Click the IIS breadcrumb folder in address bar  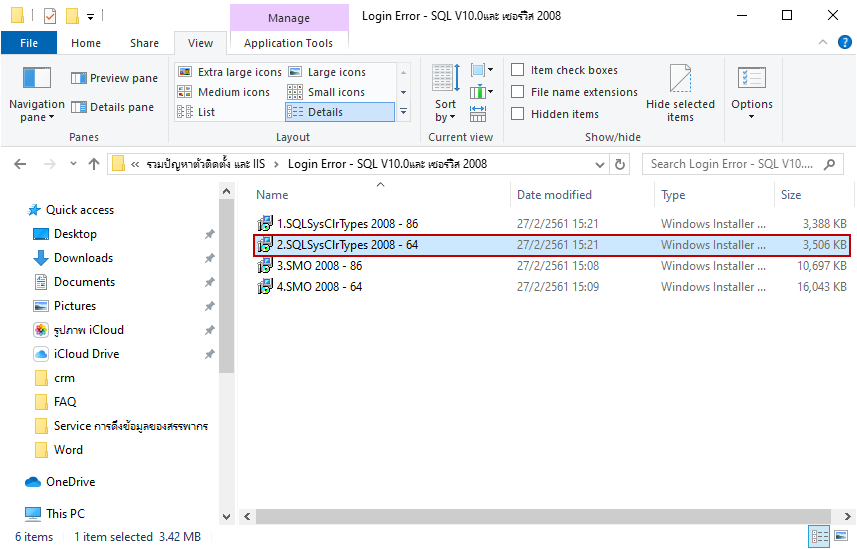tap(206, 164)
